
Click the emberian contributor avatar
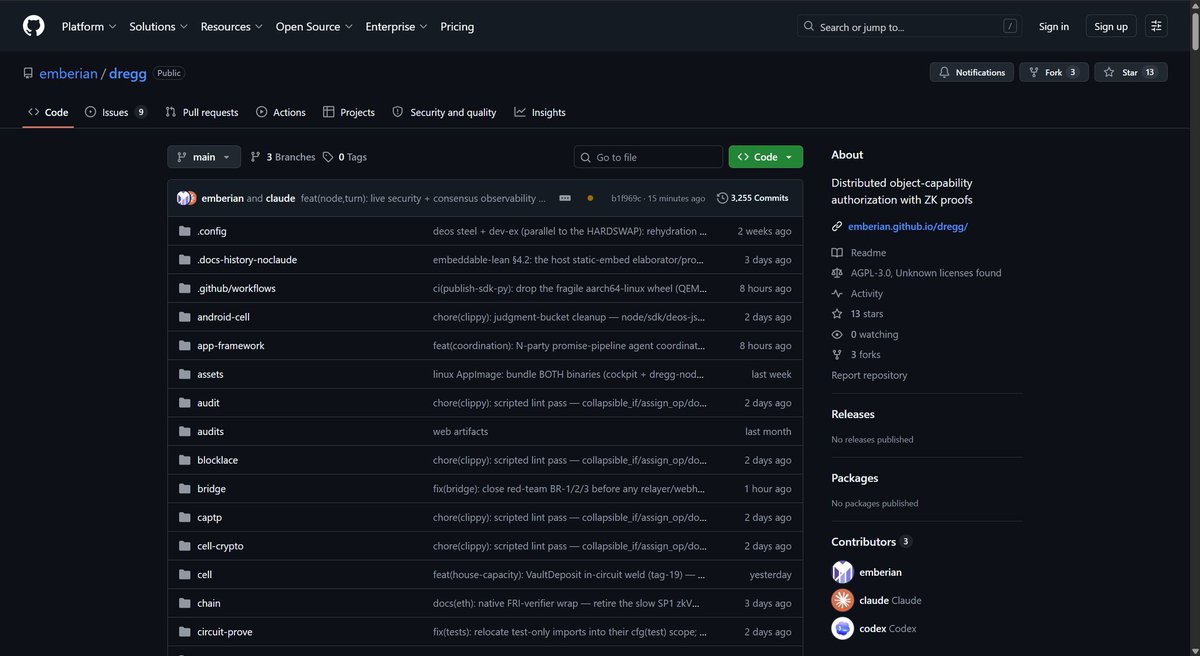[843, 572]
